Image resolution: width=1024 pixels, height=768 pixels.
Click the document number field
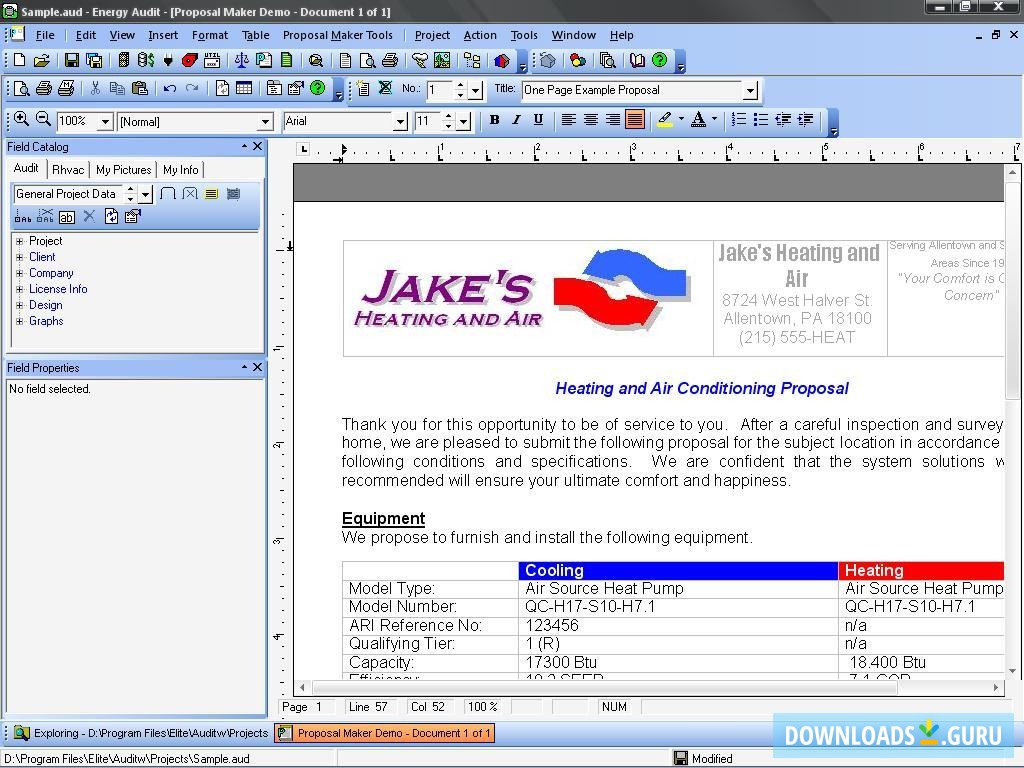coord(440,90)
